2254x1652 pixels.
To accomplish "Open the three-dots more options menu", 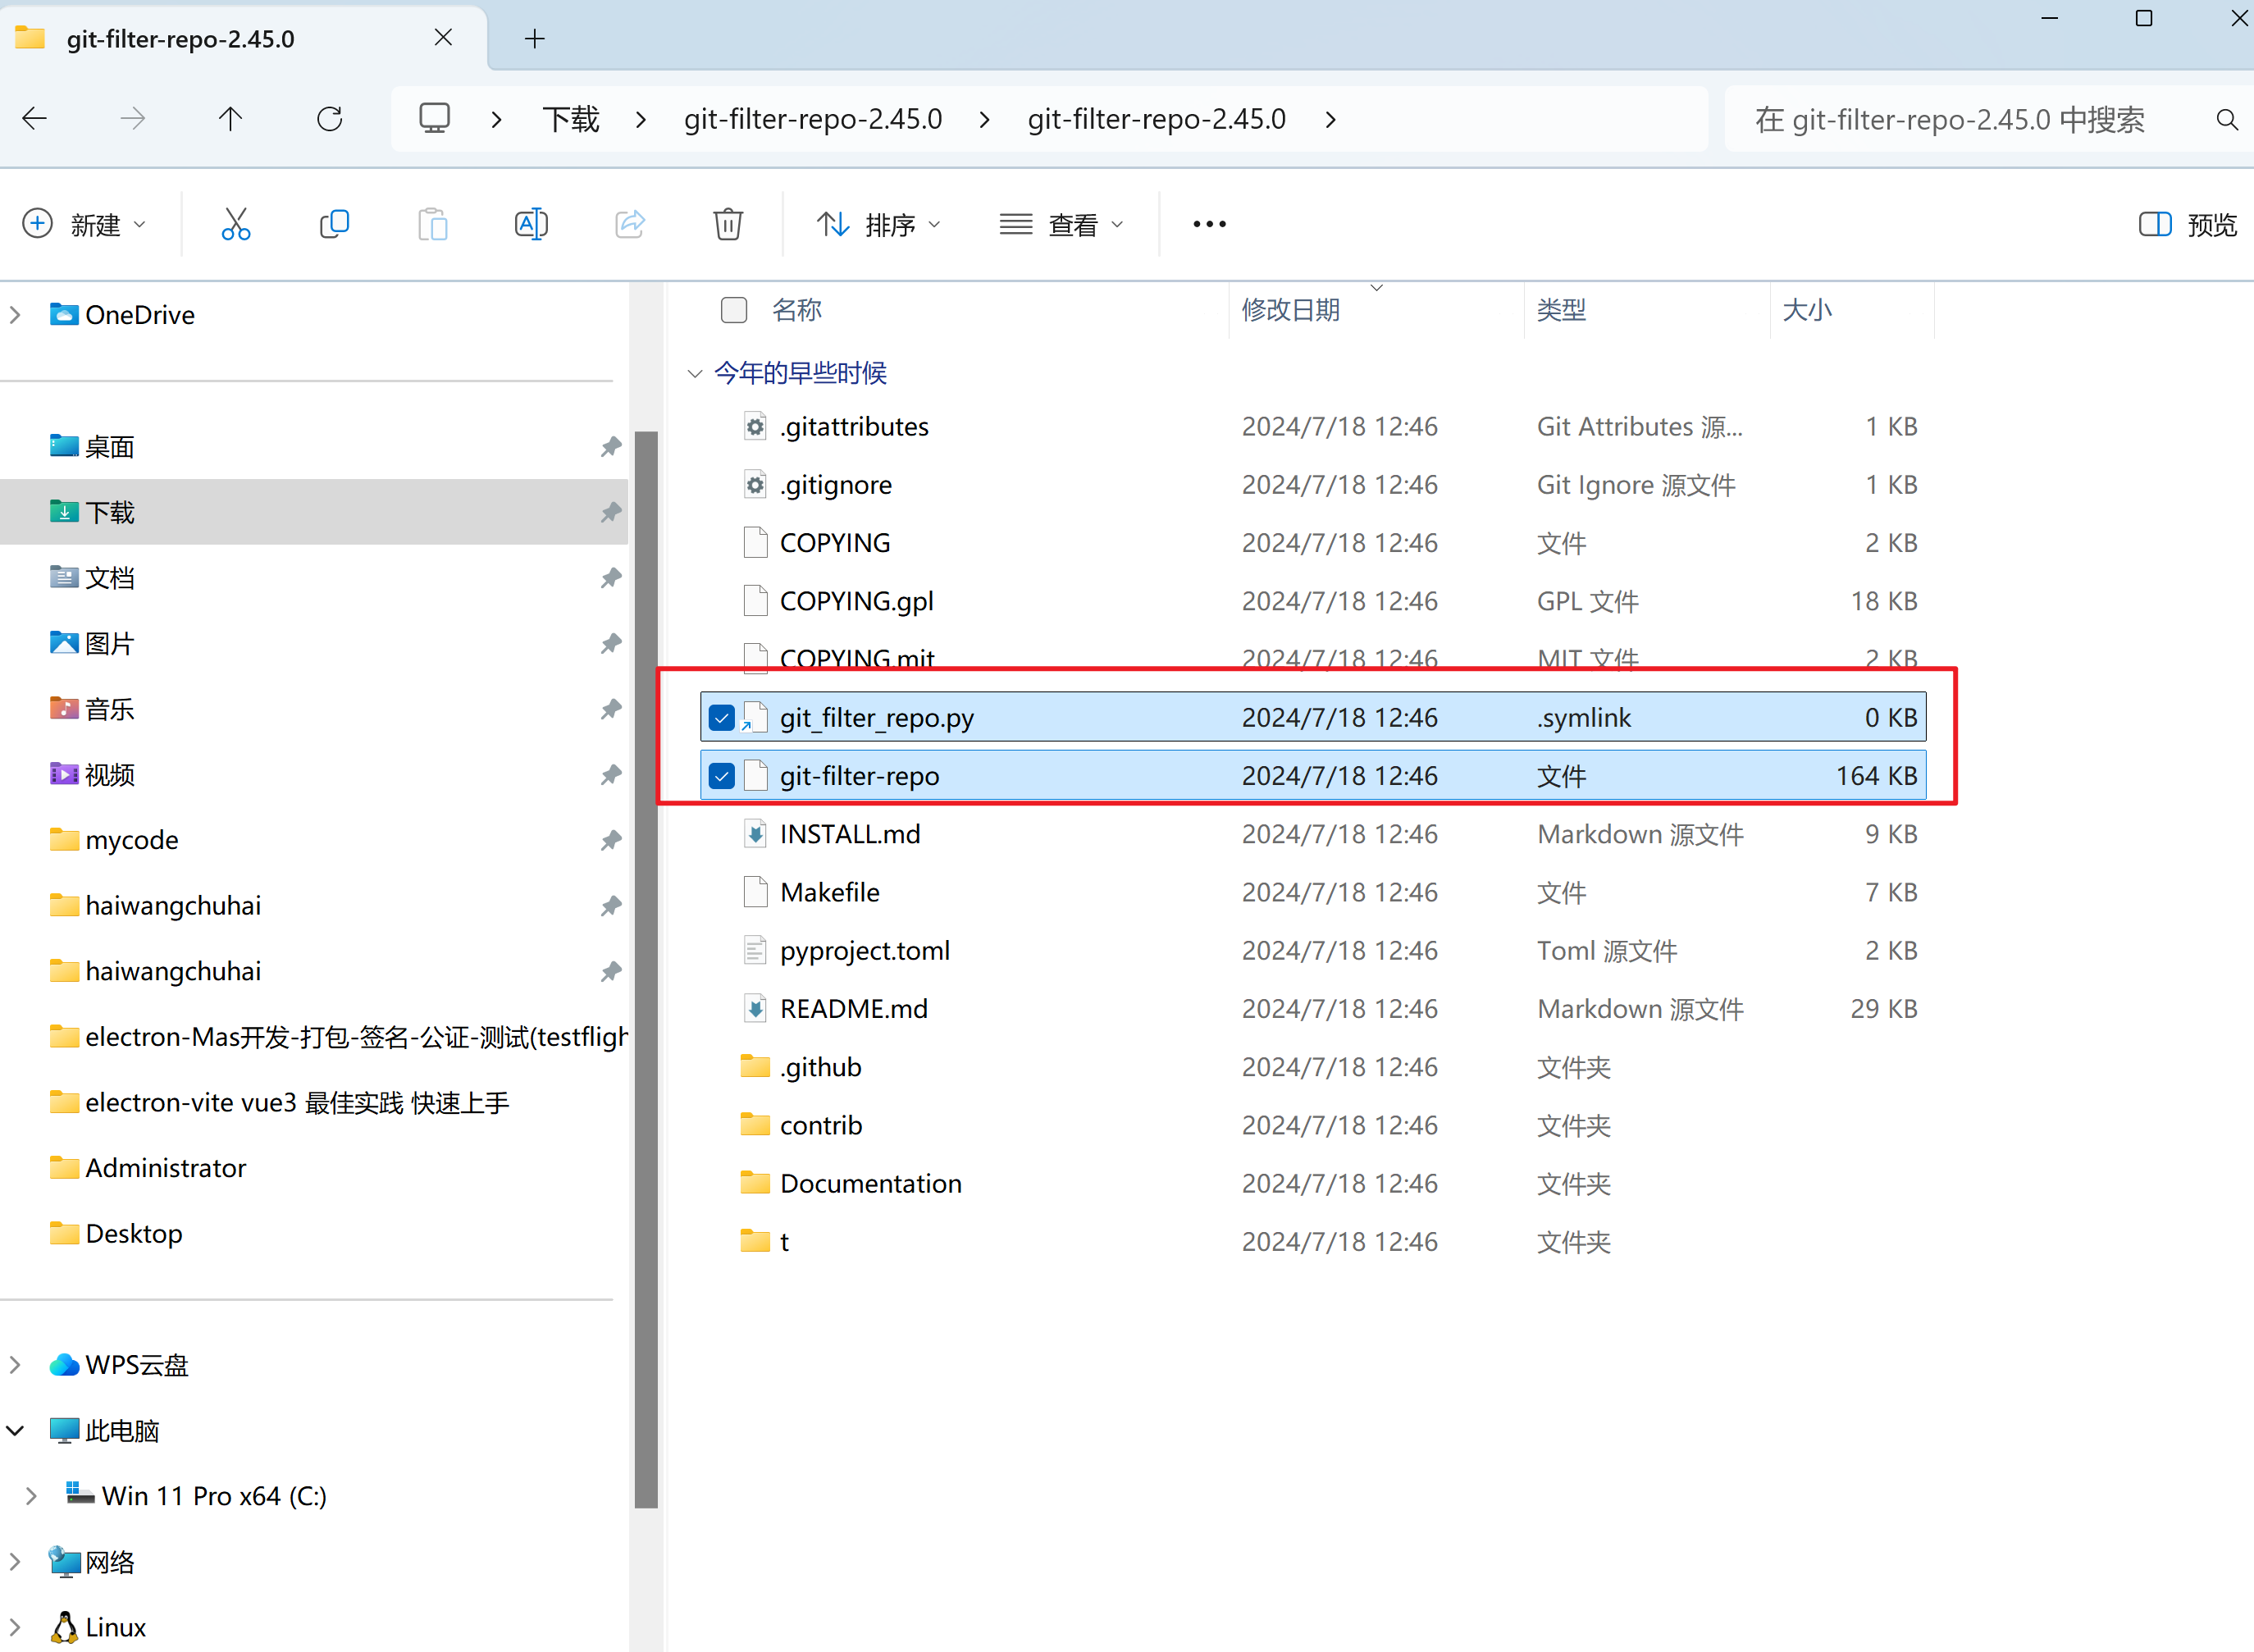I will 1209,224.
